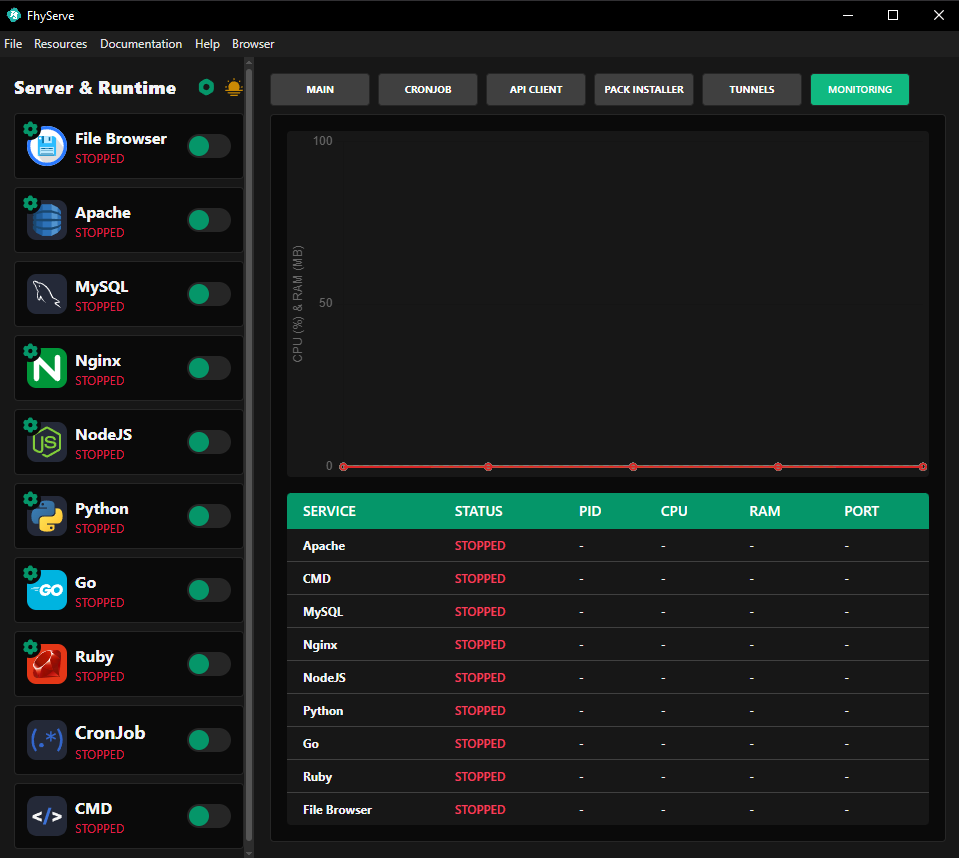This screenshot has height=858, width=959.
Task: Click sidebar scrollbar down arrow
Action: (x=249, y=853)
